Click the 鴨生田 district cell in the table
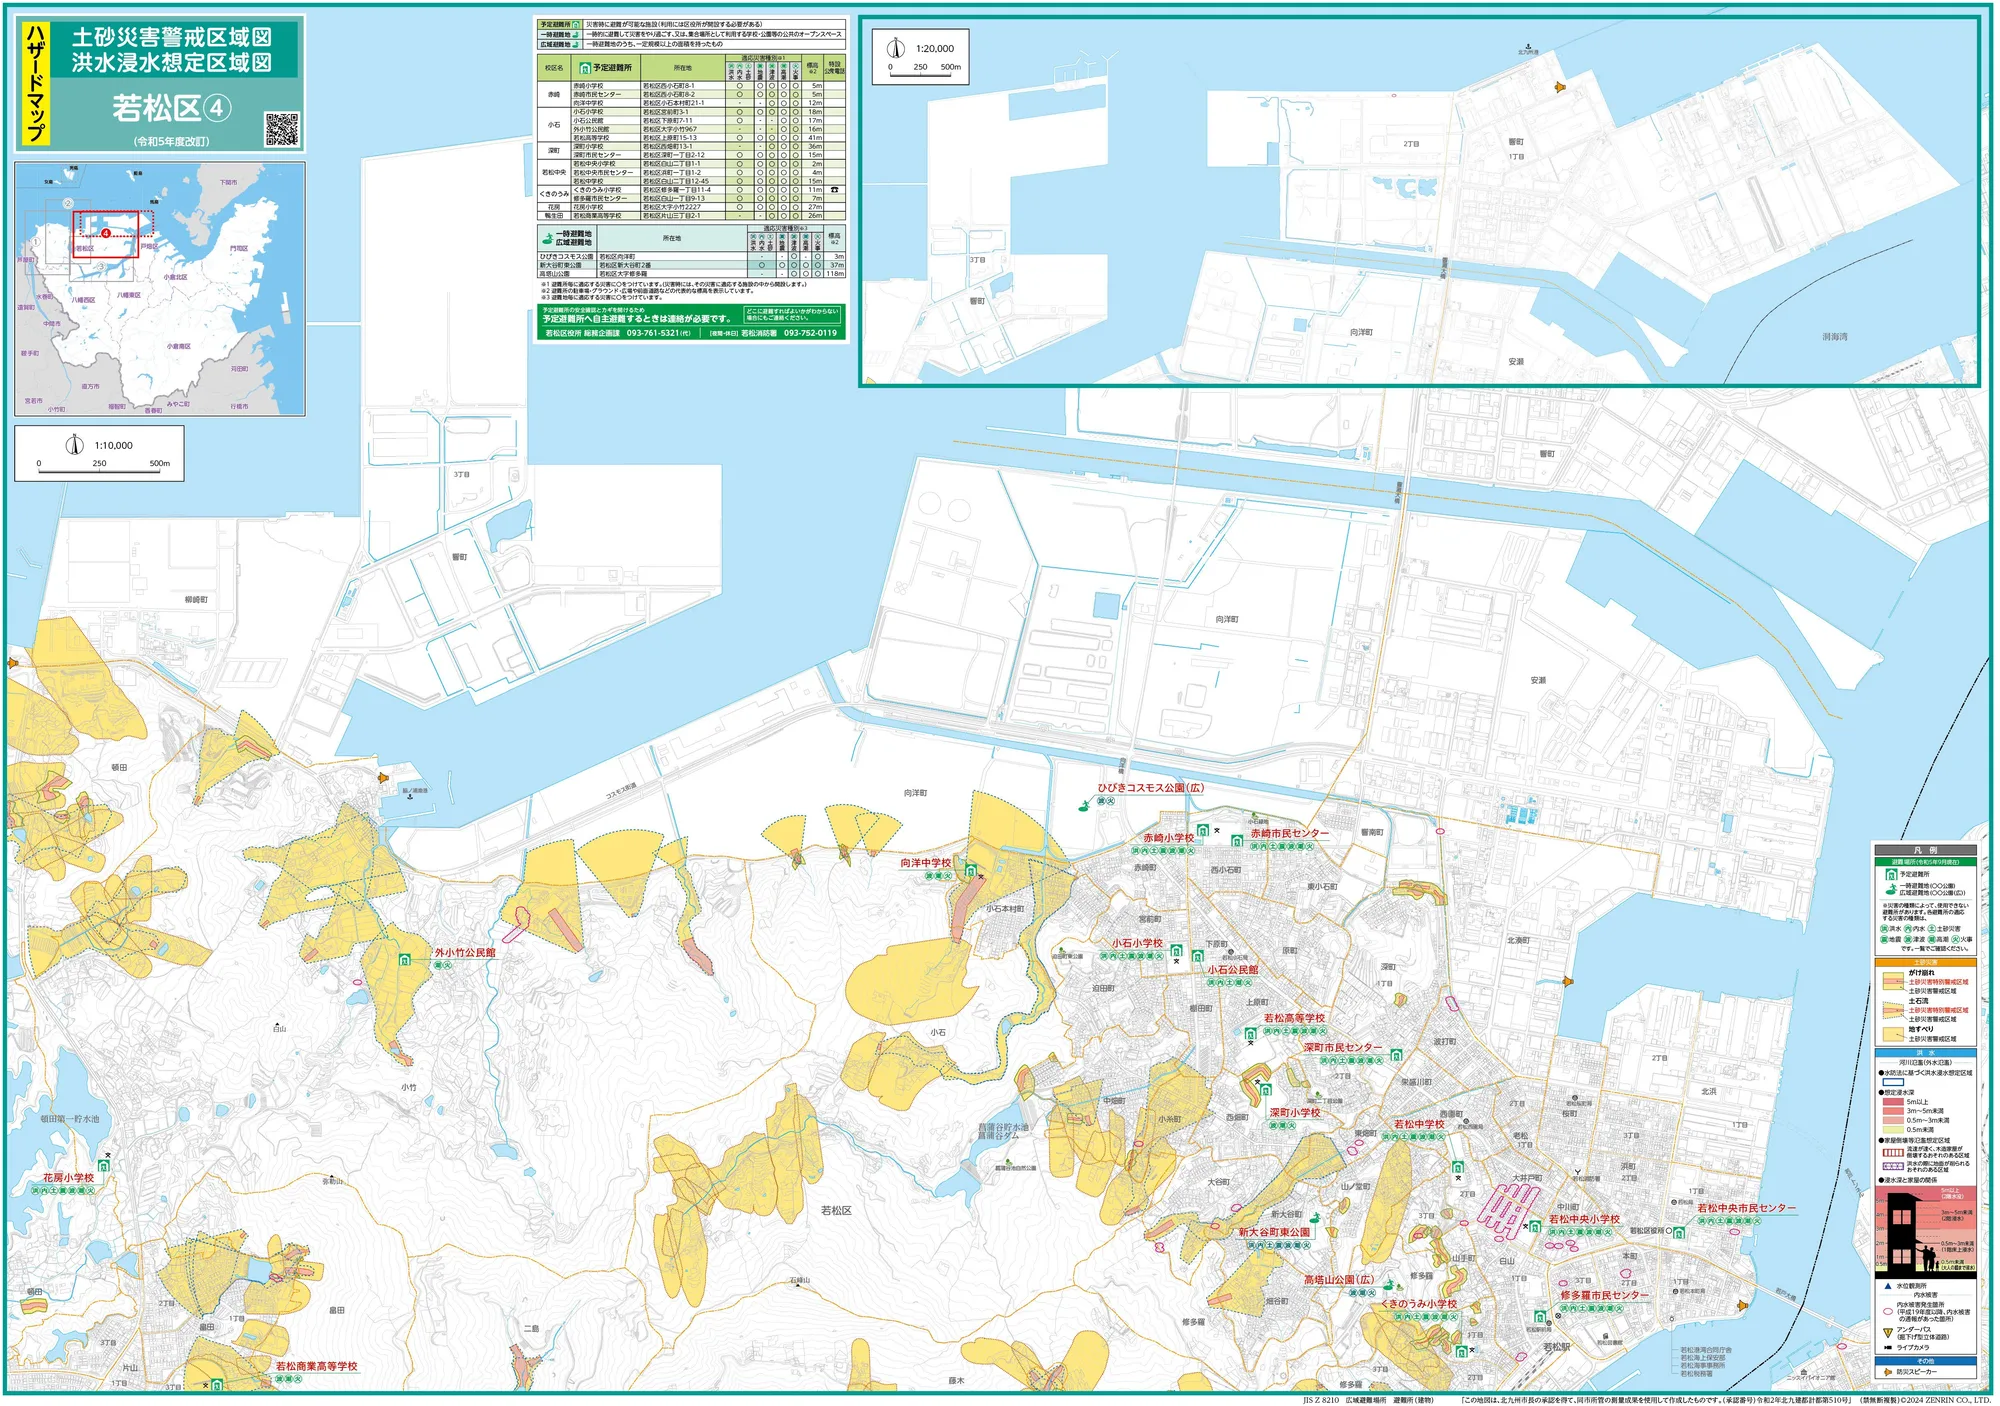Image resolution: width=2000 pixels, height=1406 pixels. pyautogui.click(x=554, y=215)
